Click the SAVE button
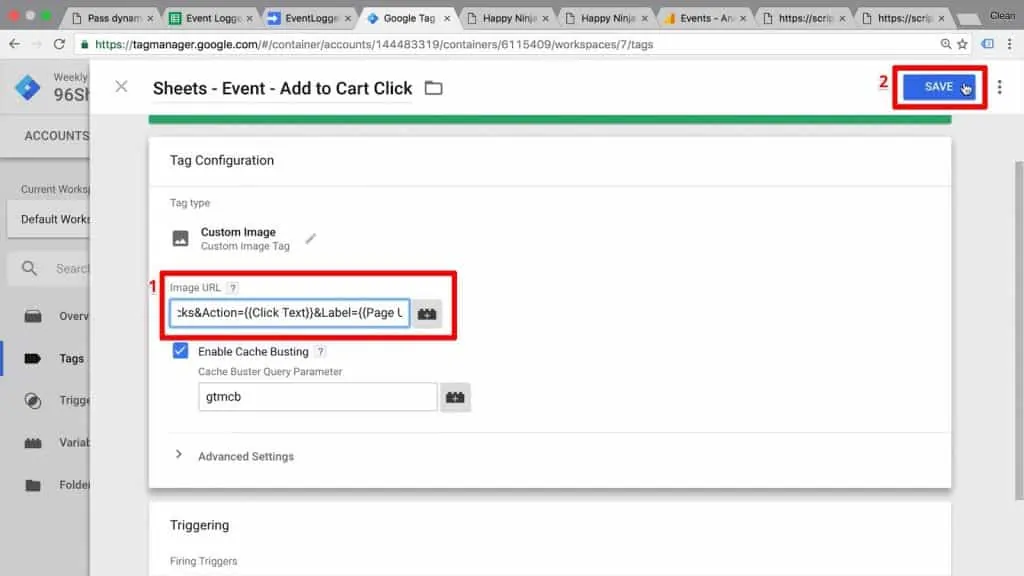Screen dimensions: 1024x576 point(937,87)
